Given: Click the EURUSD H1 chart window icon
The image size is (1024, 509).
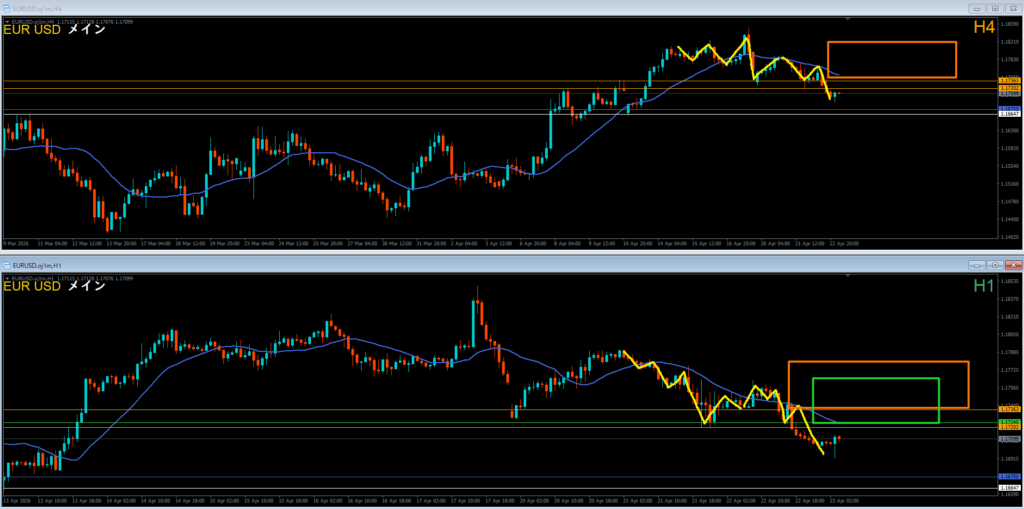Looking at the screenshot, I should pyautogui.click(x=6, y=266).
